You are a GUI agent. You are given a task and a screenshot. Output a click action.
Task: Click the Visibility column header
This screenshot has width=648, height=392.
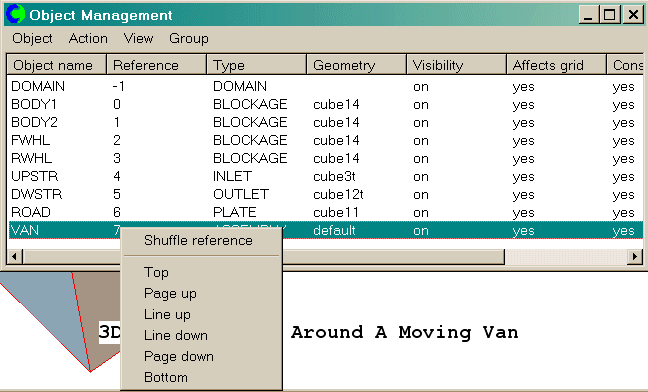click(x=457, y=65)
